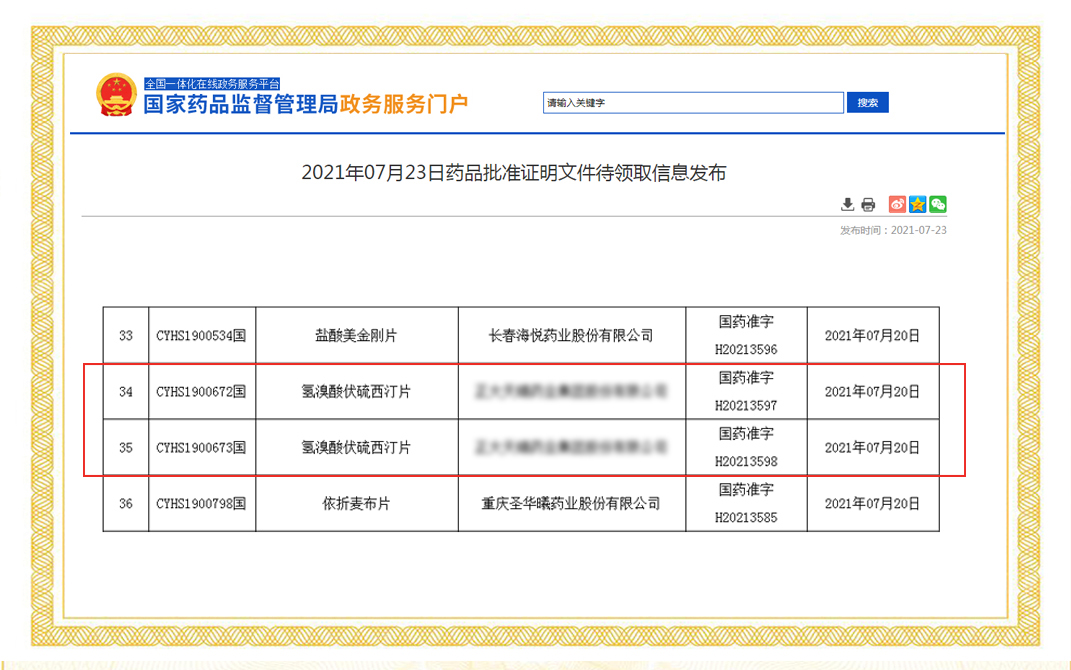
Task: Click the 搜索 search button
Action: tap(867, 103)
